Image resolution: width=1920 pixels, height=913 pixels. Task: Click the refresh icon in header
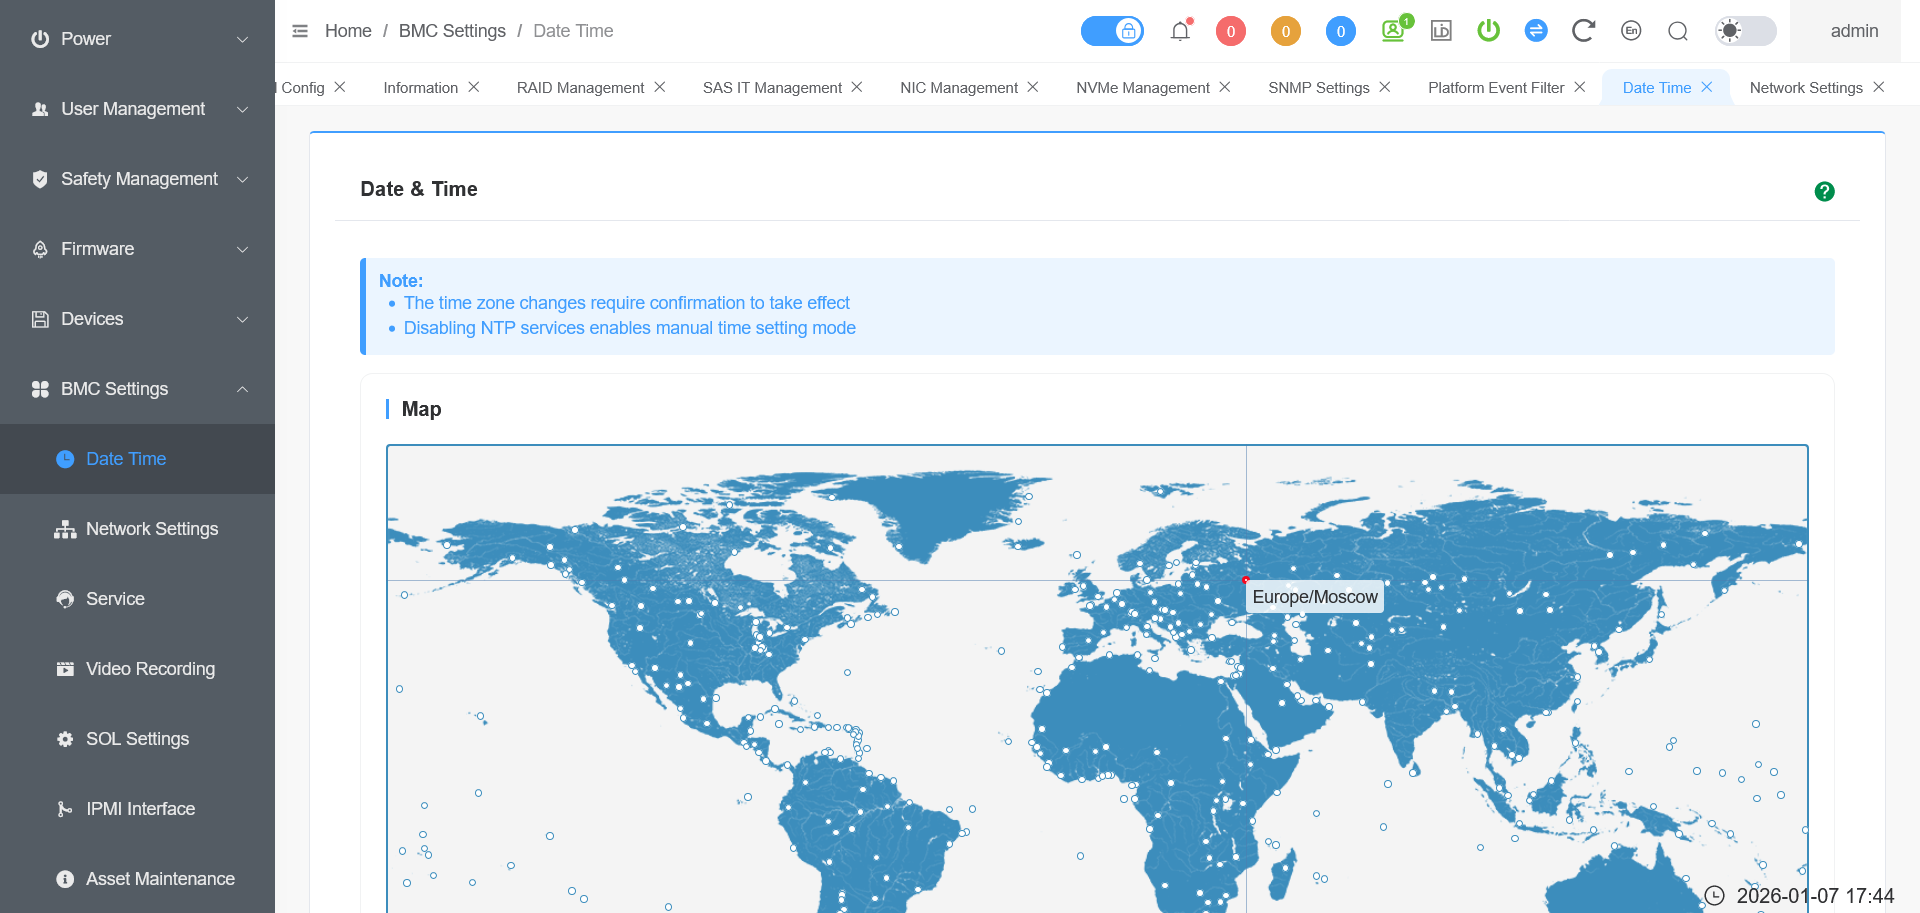tap(1582, 31)
